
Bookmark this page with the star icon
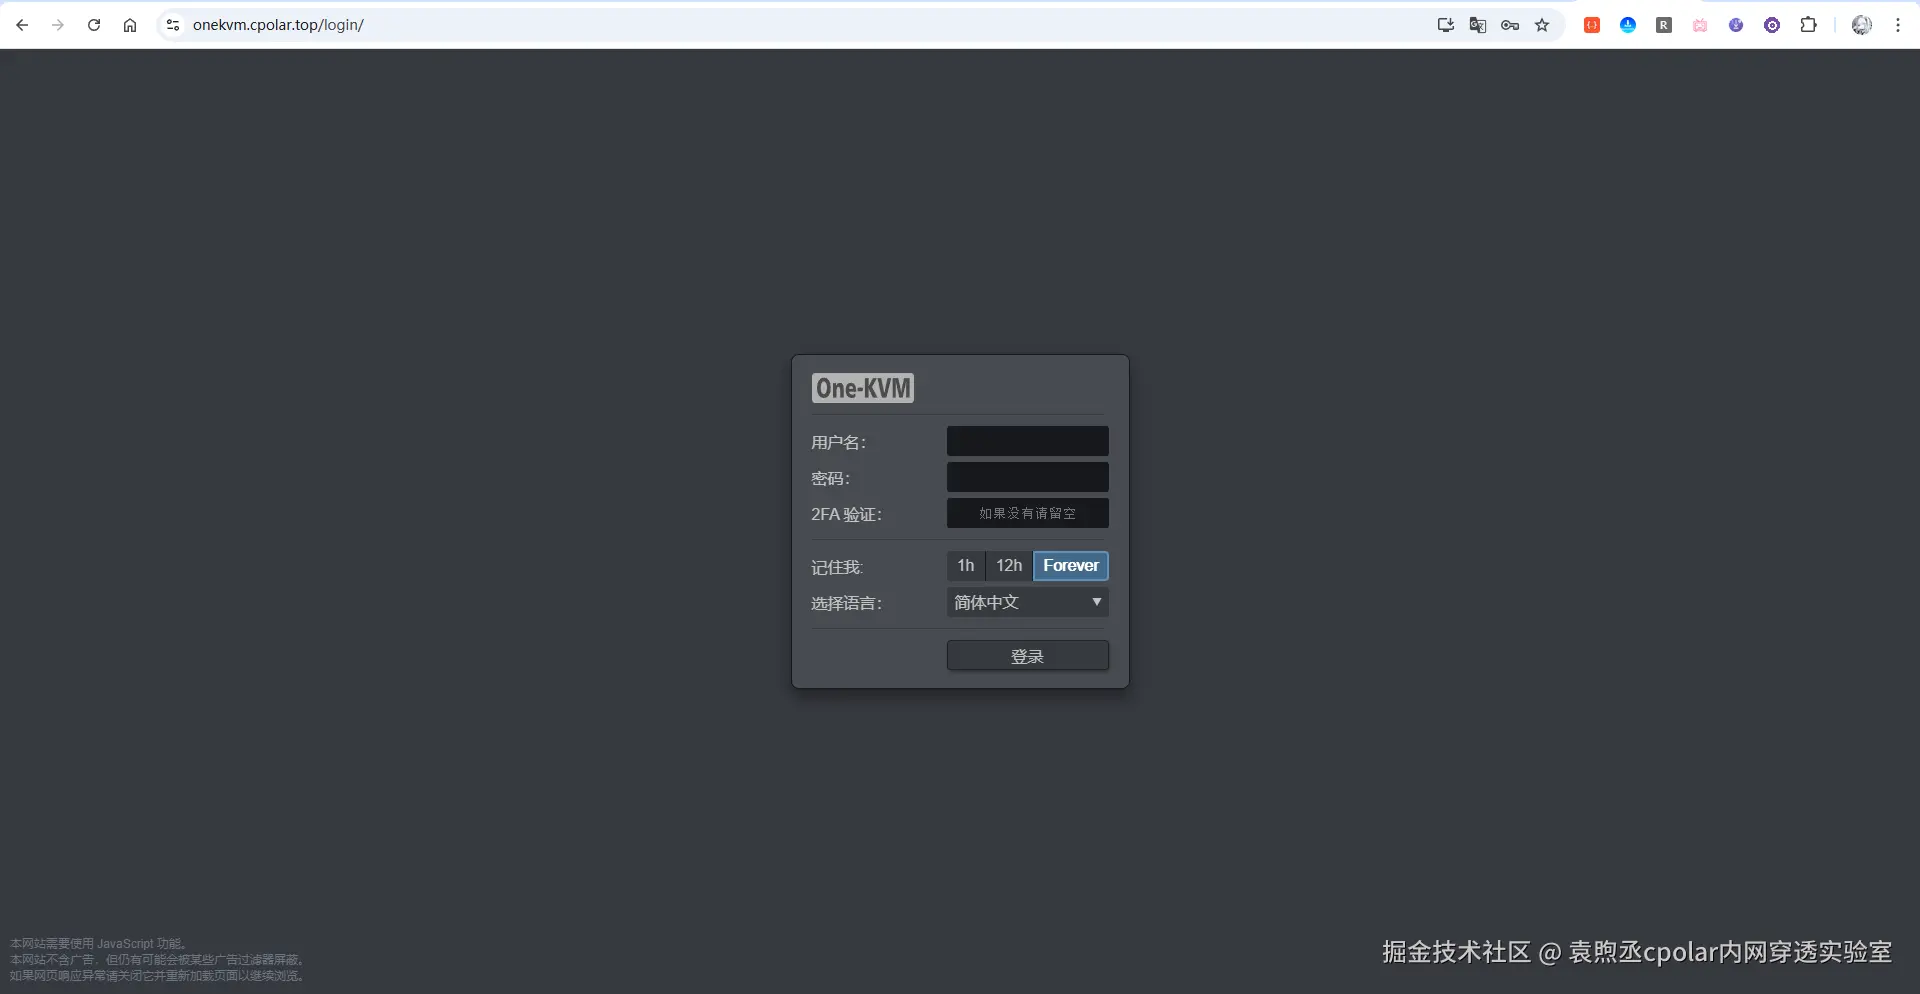[1542, 25]
